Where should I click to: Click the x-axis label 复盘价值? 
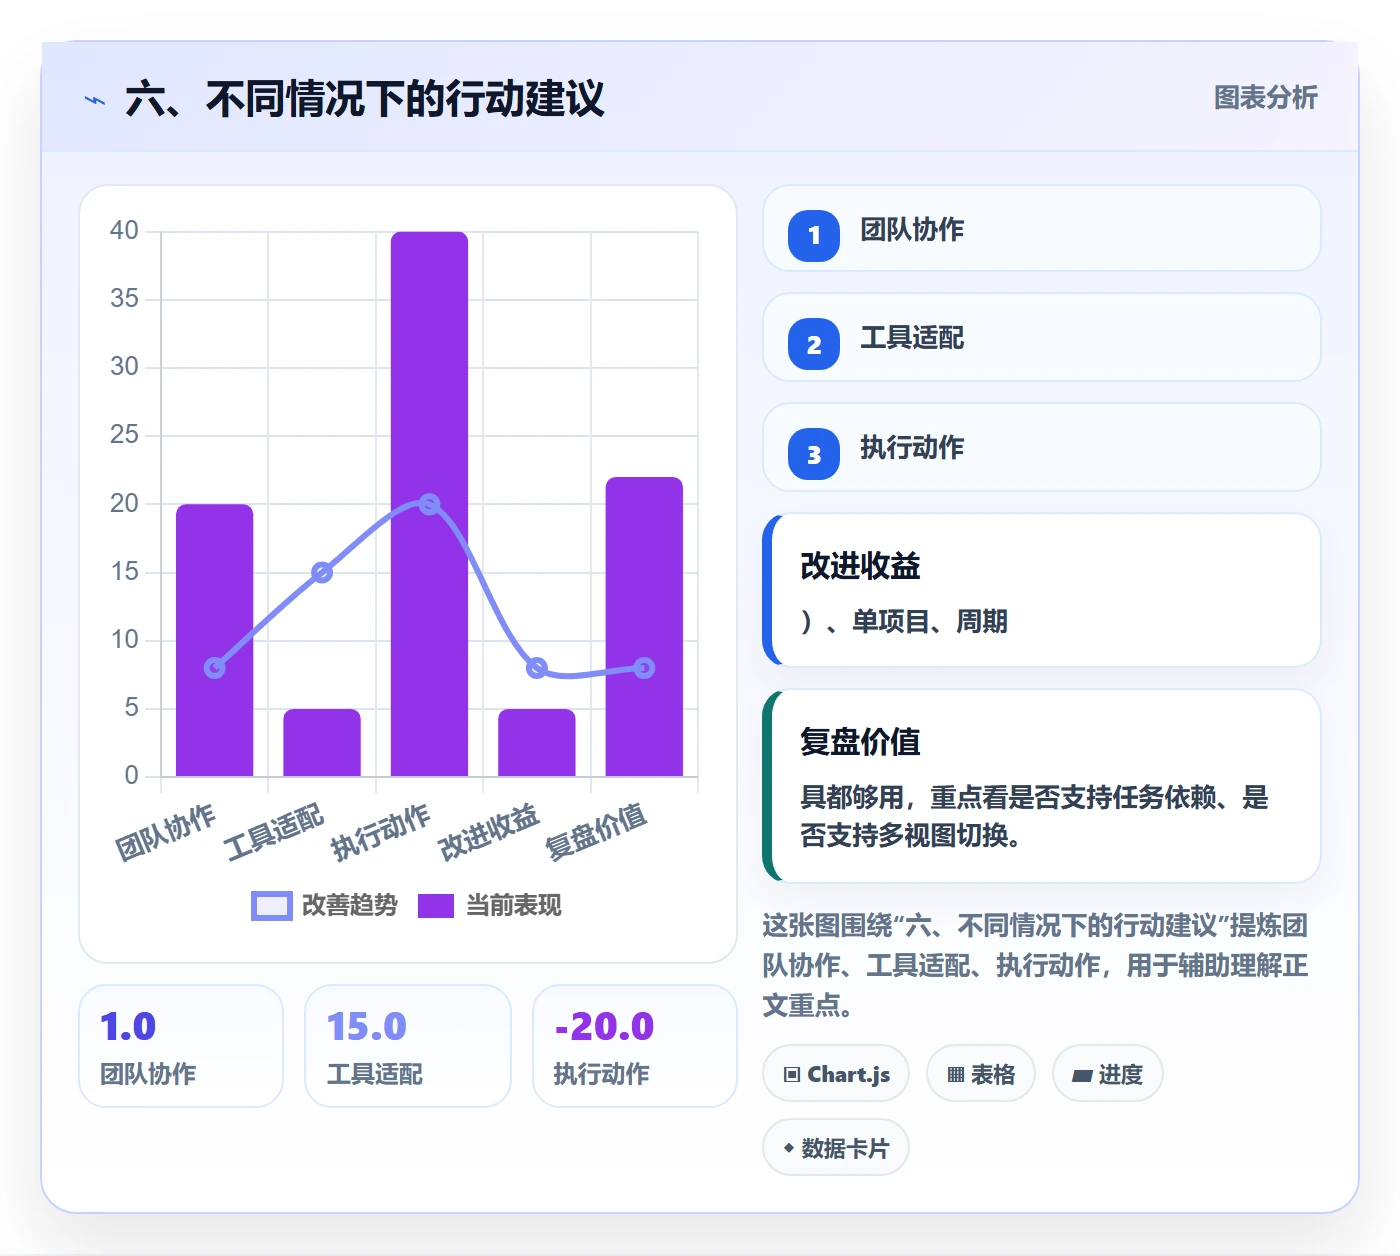coord(596,831)
